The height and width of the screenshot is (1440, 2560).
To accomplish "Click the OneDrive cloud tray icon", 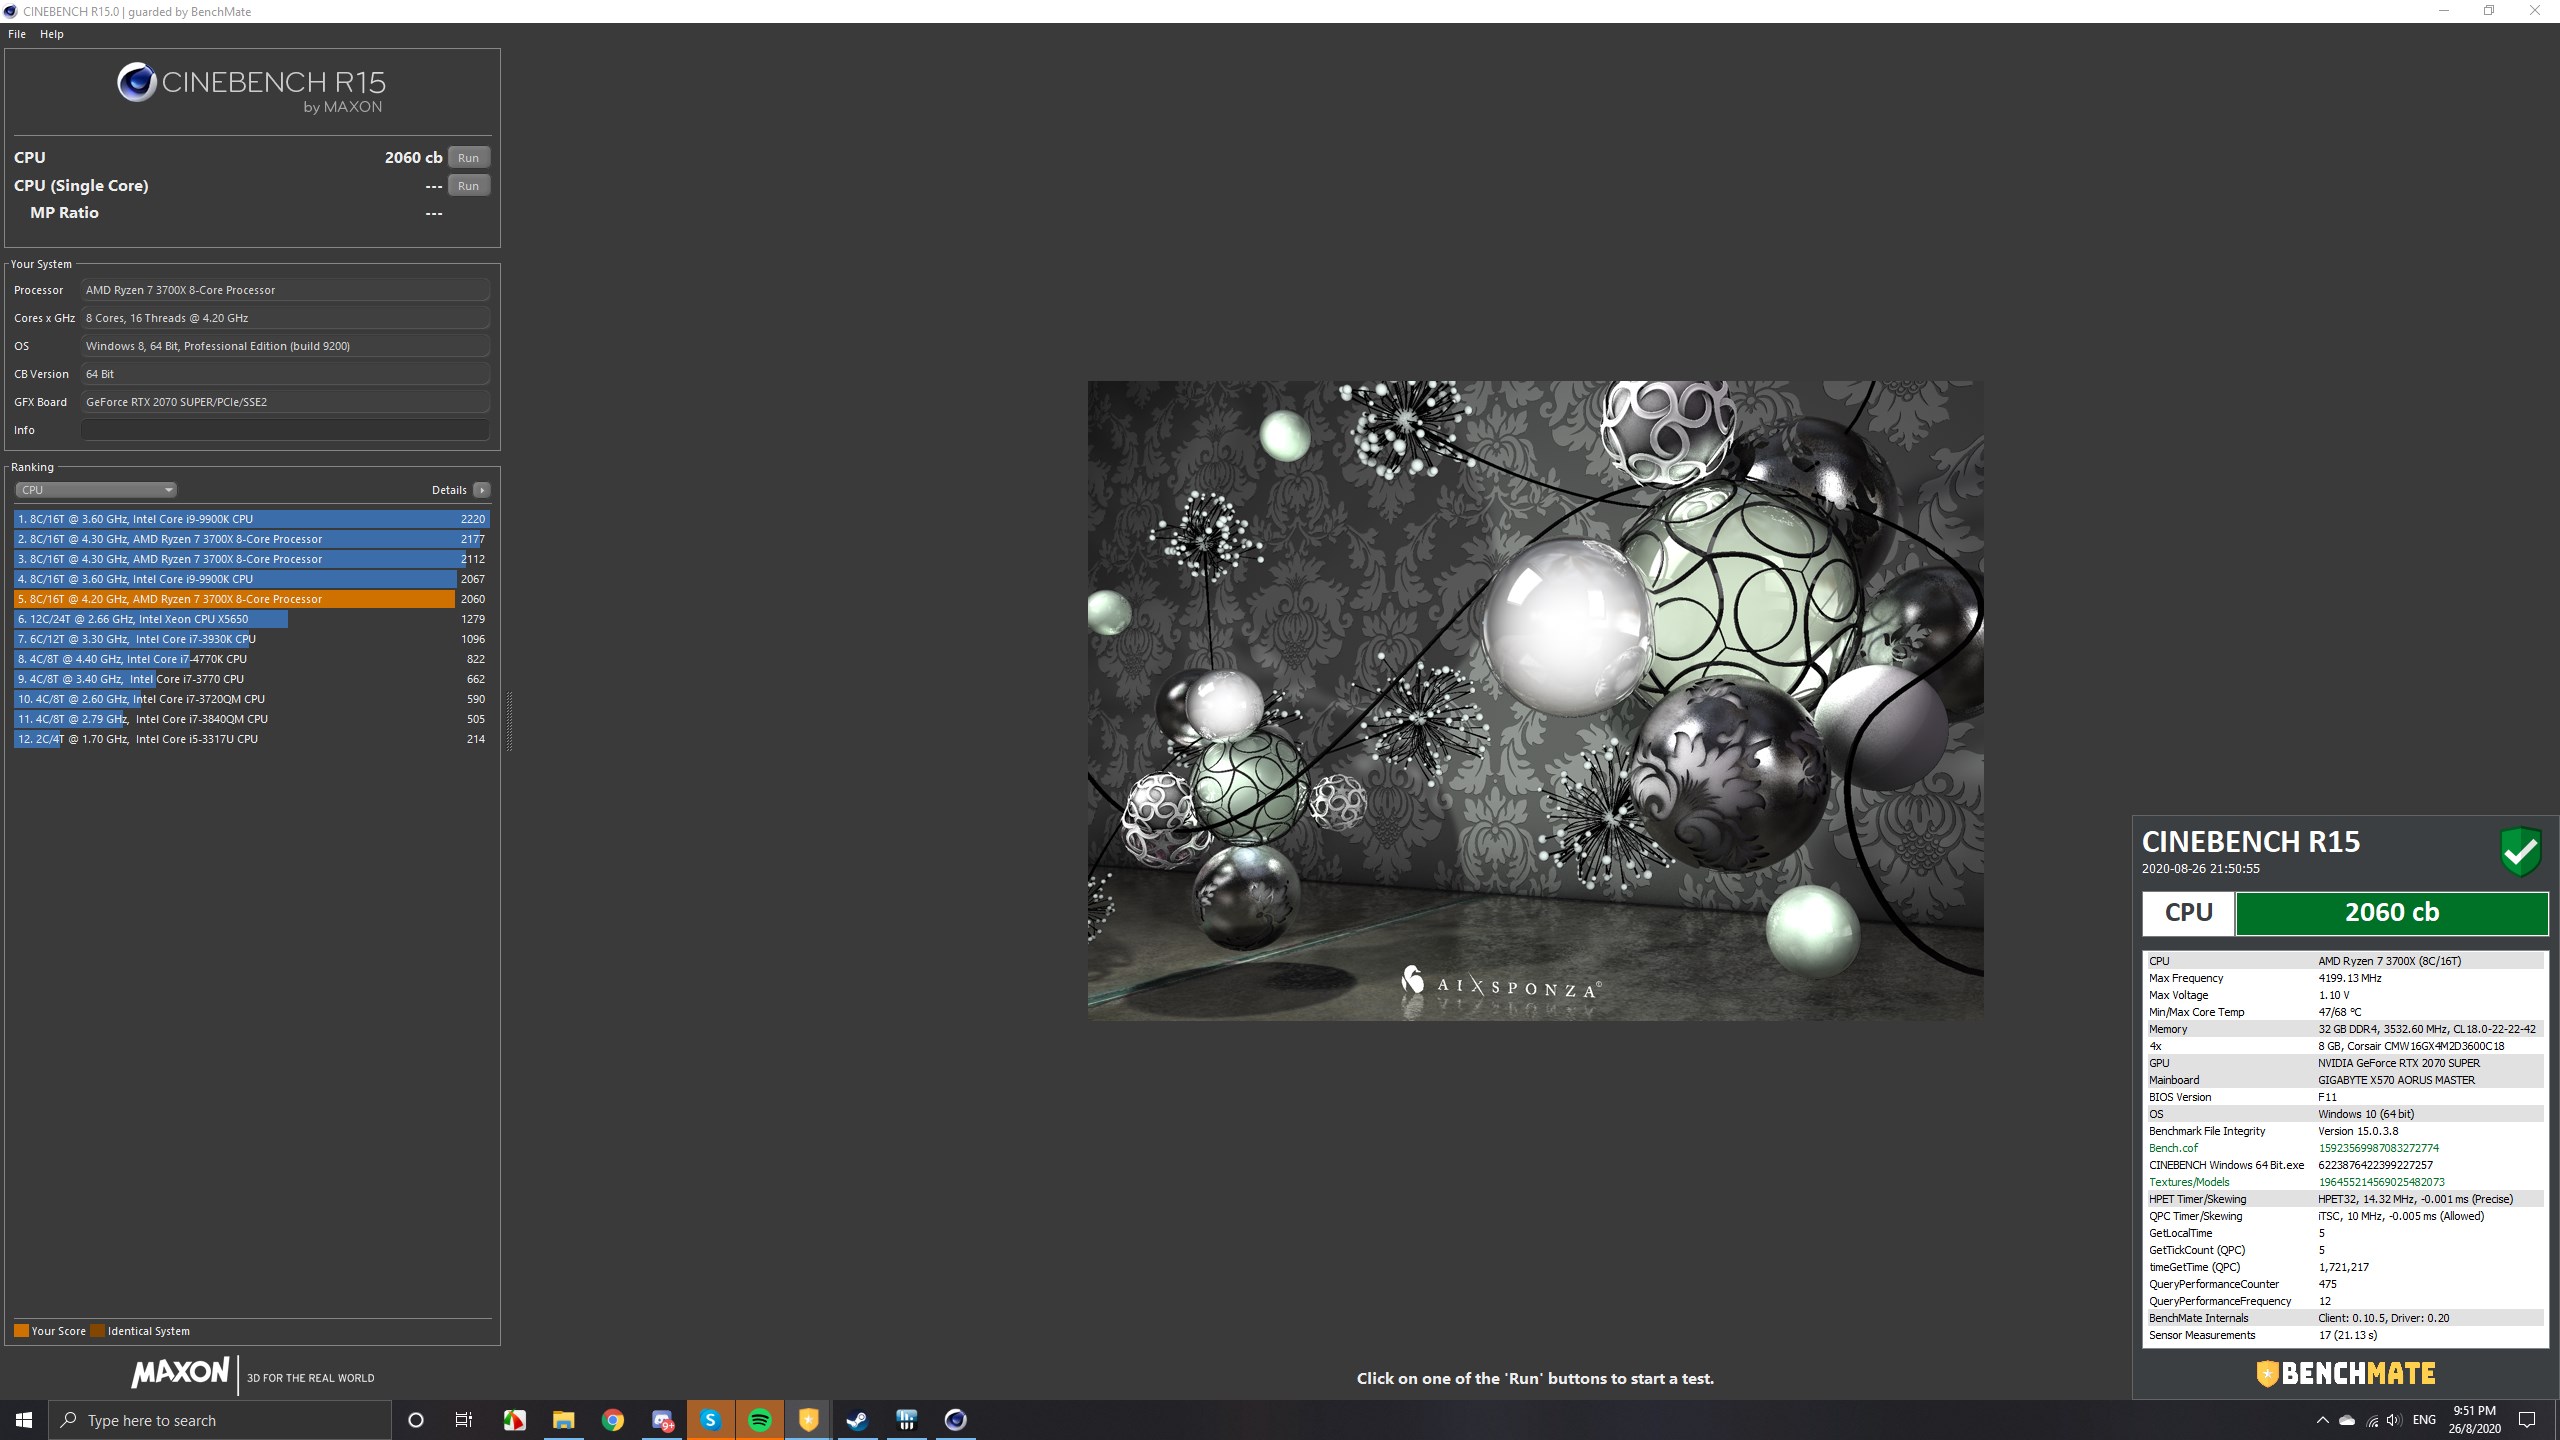I will click(x=2347, y=1420).
